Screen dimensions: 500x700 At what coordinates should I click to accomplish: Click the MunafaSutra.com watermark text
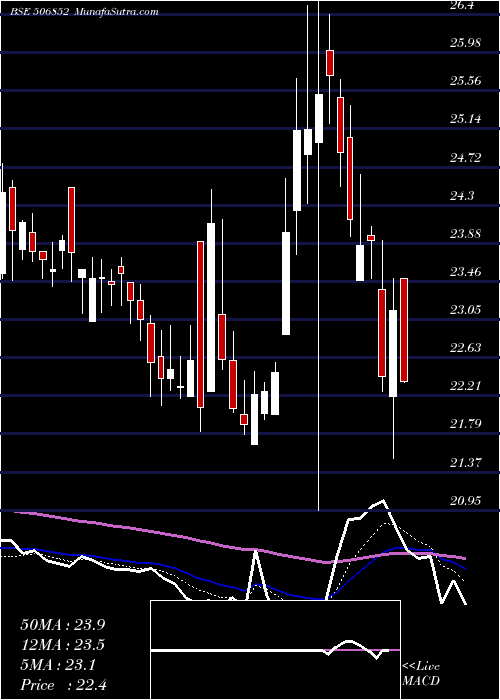(x=116, y=12)
